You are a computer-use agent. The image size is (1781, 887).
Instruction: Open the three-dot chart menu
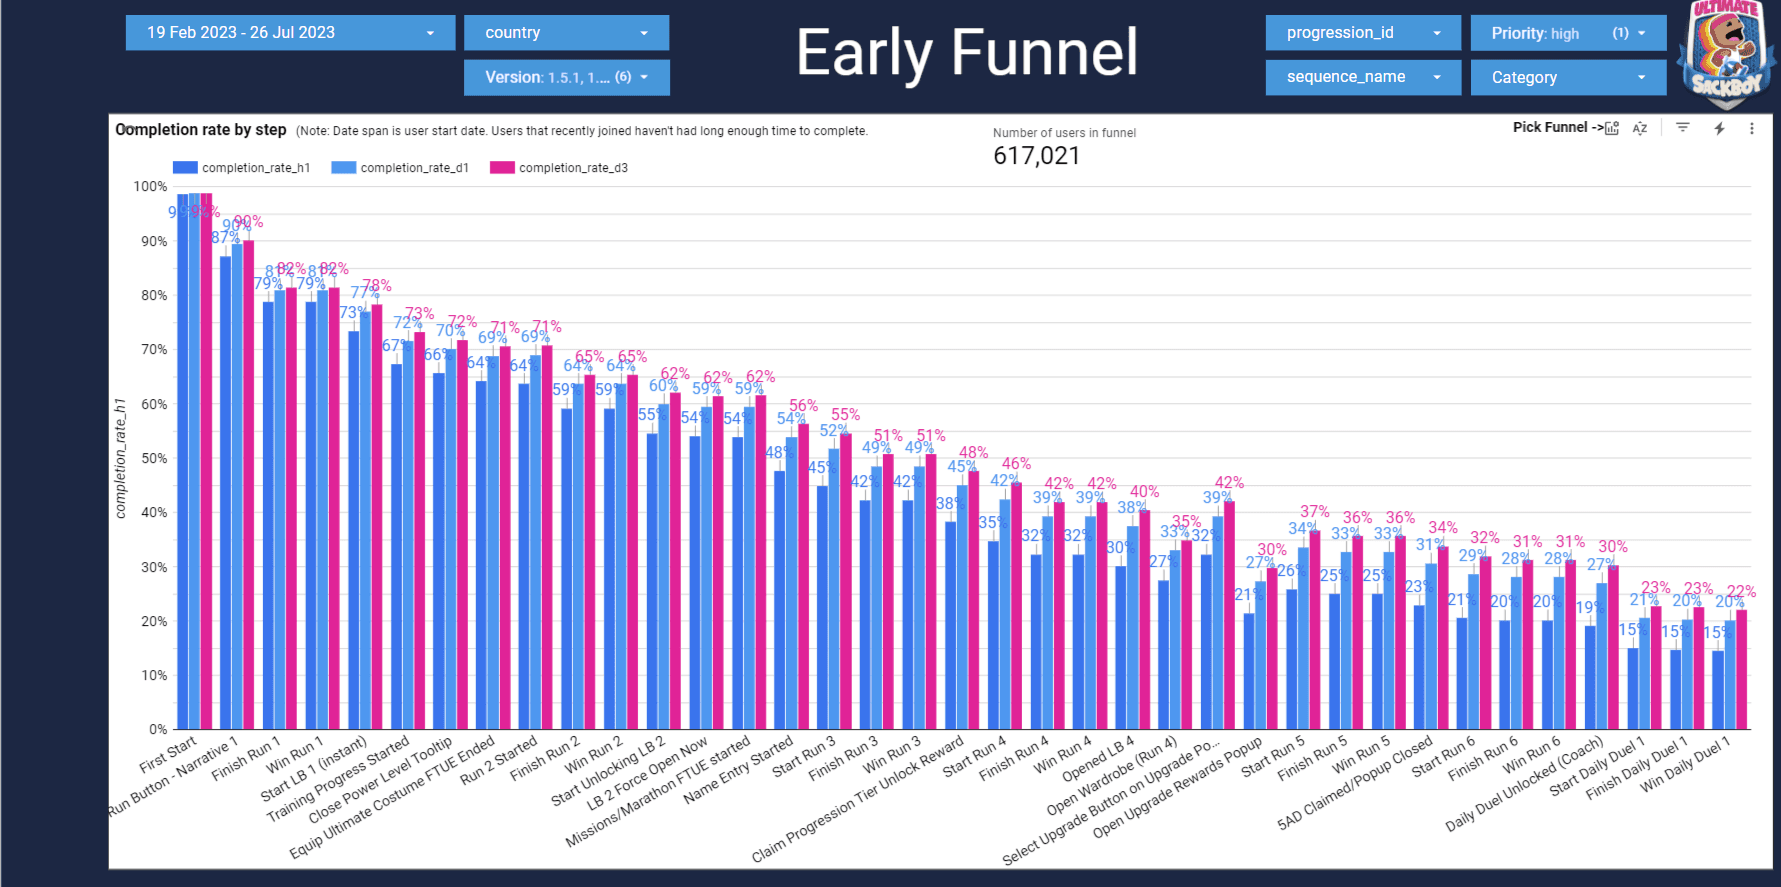pyautogui.click(x=1751, y=128)
